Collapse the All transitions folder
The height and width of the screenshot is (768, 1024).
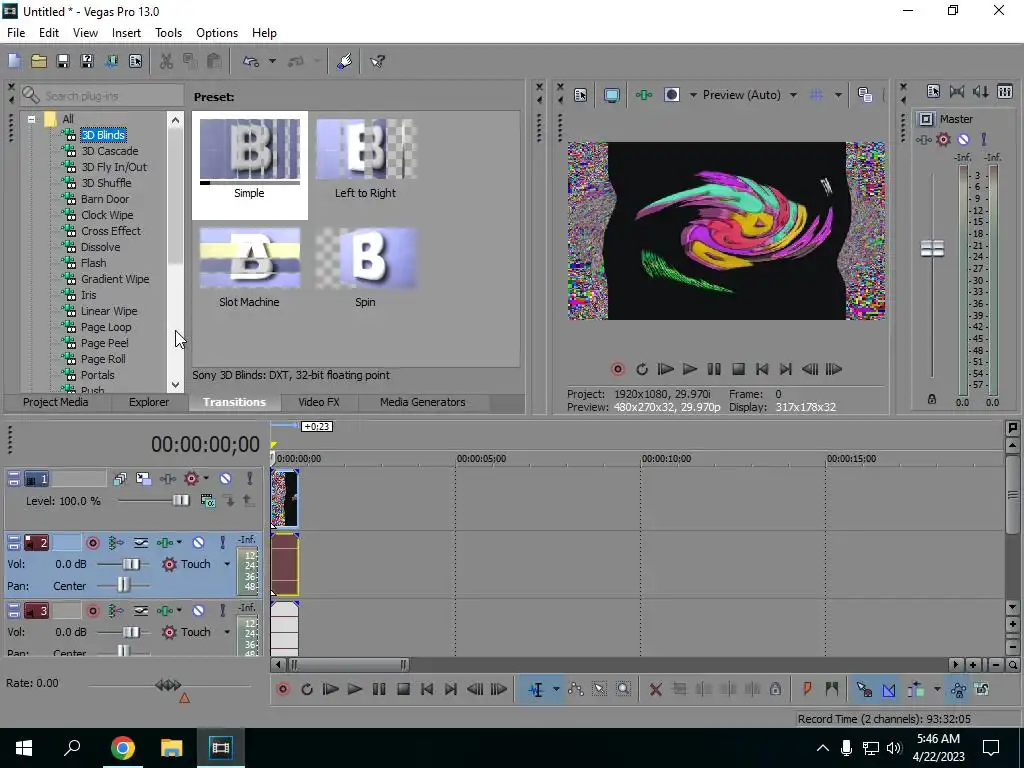[x=31, y=119]
